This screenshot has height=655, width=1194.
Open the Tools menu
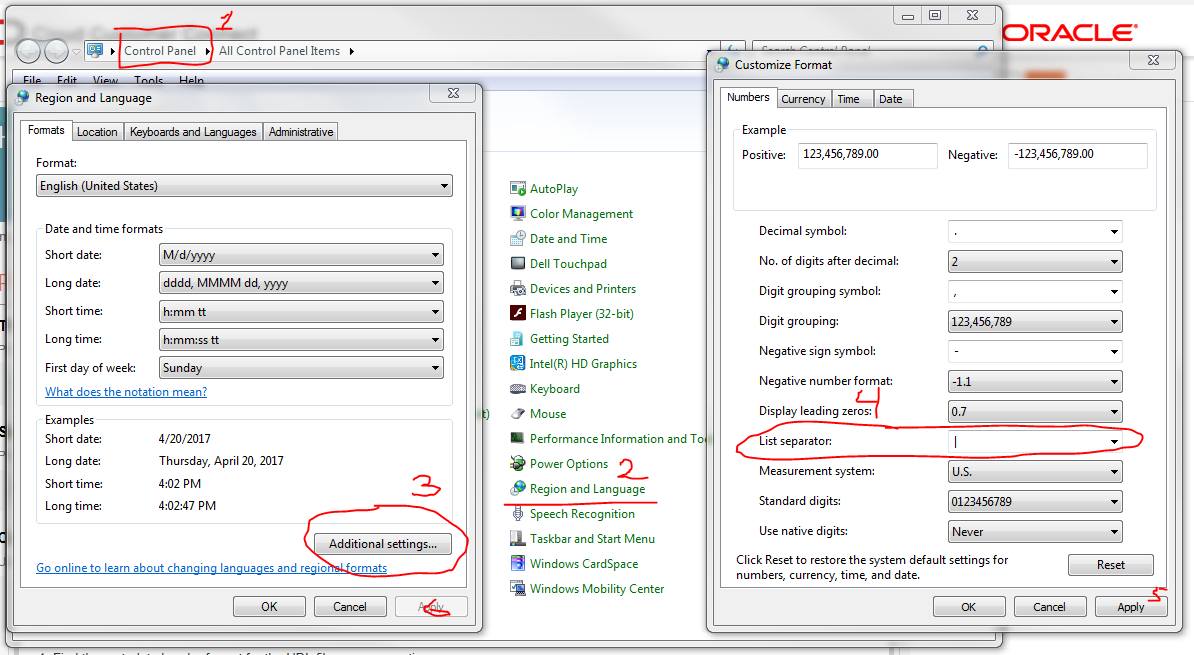(x=148, y=80)
